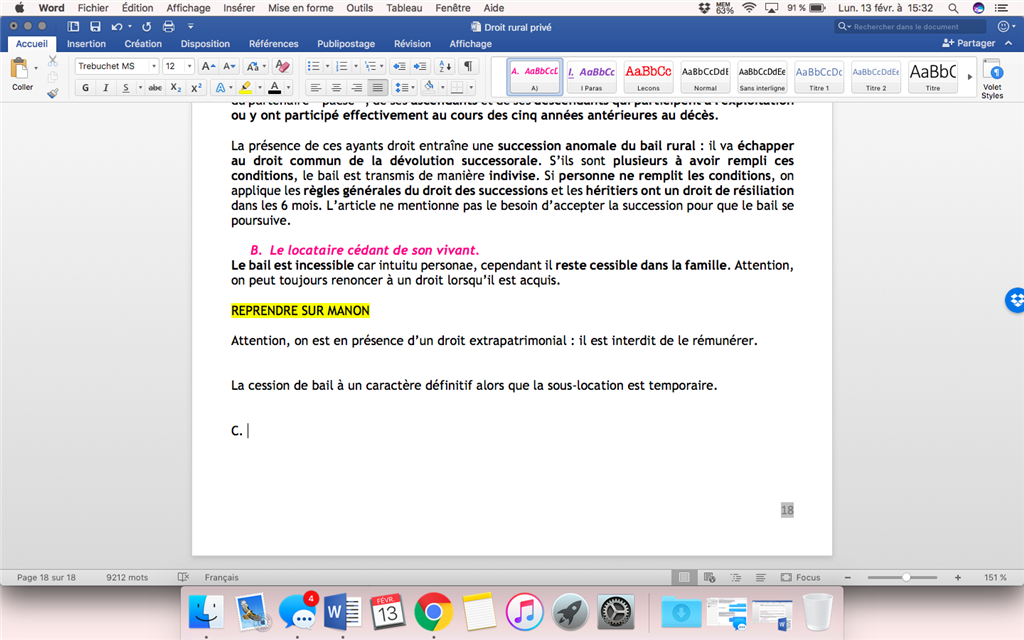This screenshot has height=640, width=1024.
Task: Open the Tableau menu
Action: (404, 8)
